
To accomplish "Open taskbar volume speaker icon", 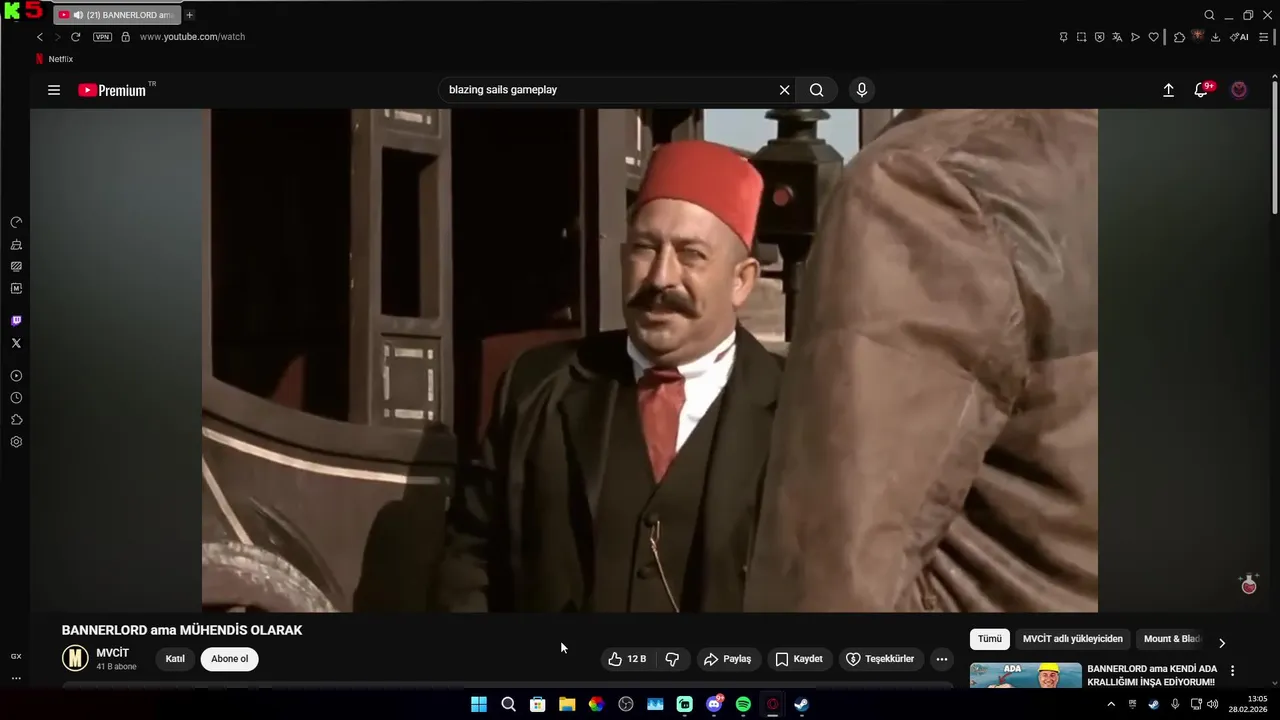I will tap(1213, 704).
